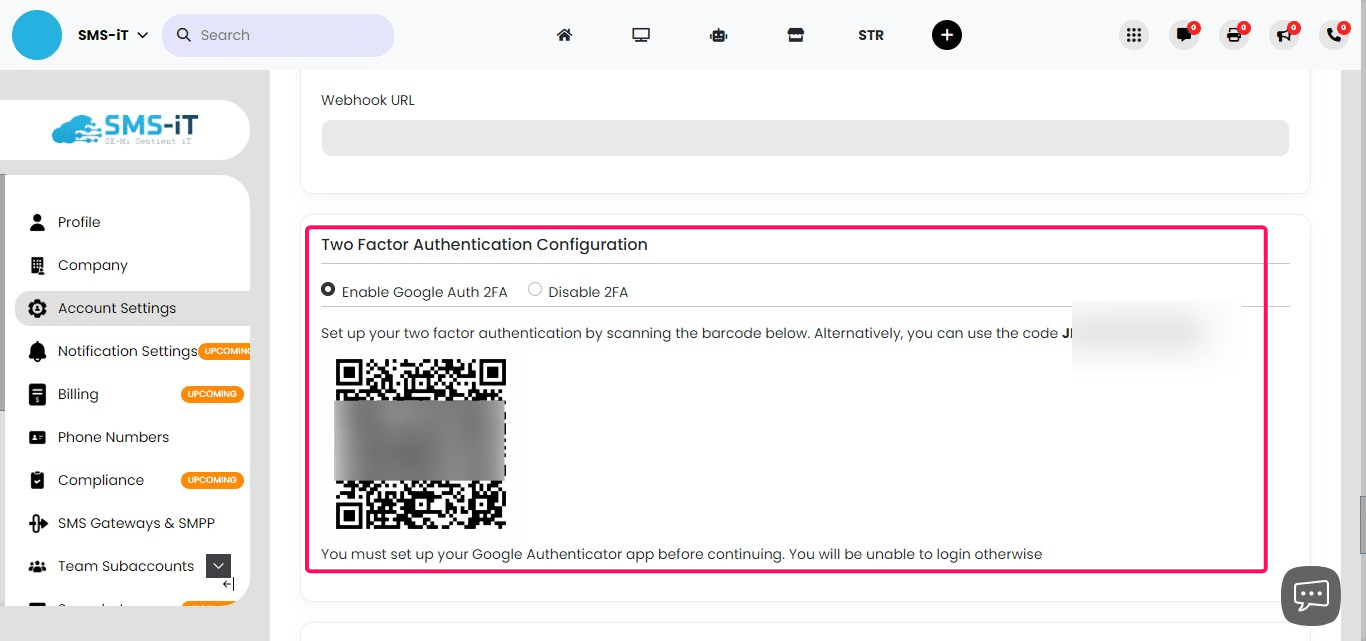
Task: Click the desktop monitor icon in header
Action: coord(641,34)
